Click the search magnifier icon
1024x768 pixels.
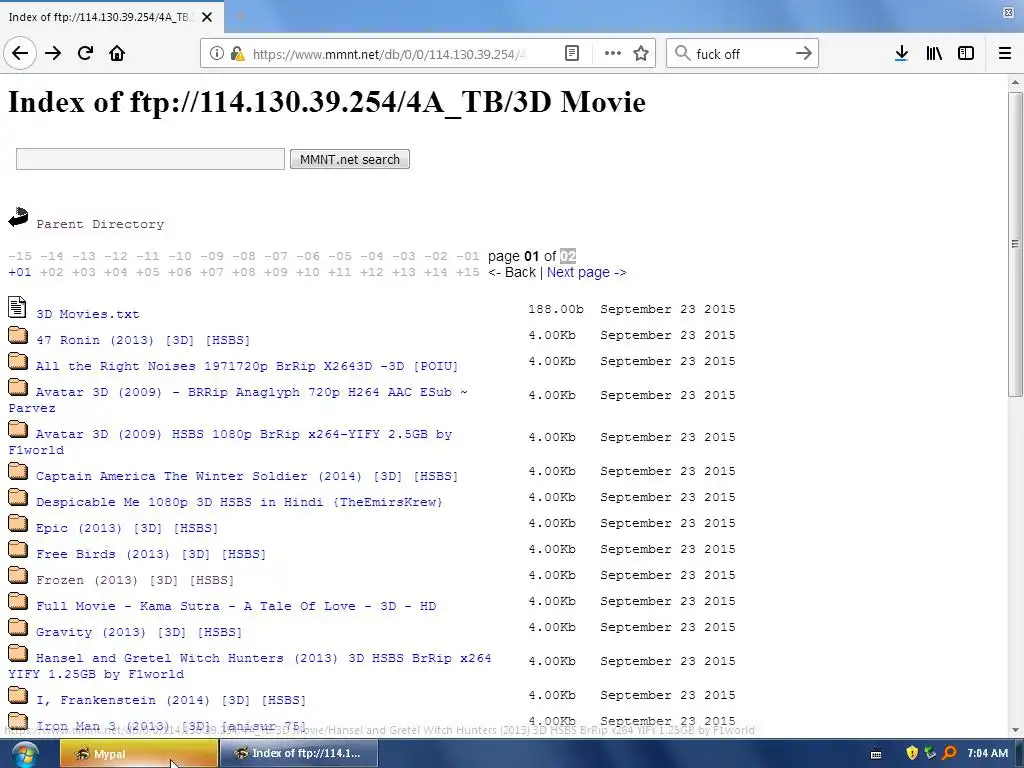point(682,53)
